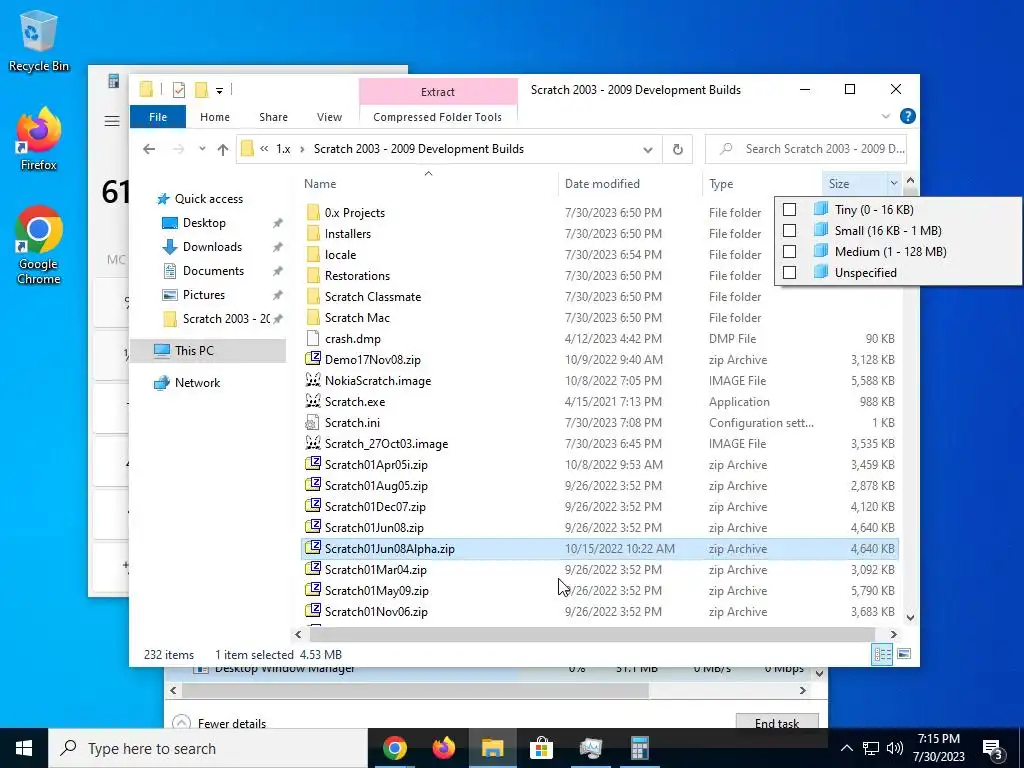Image resolution: width=1024 pixels, height=768 pixels.
Task: Open the Google Chrome desktop shortcut
Action: click(x=38, y=246)
